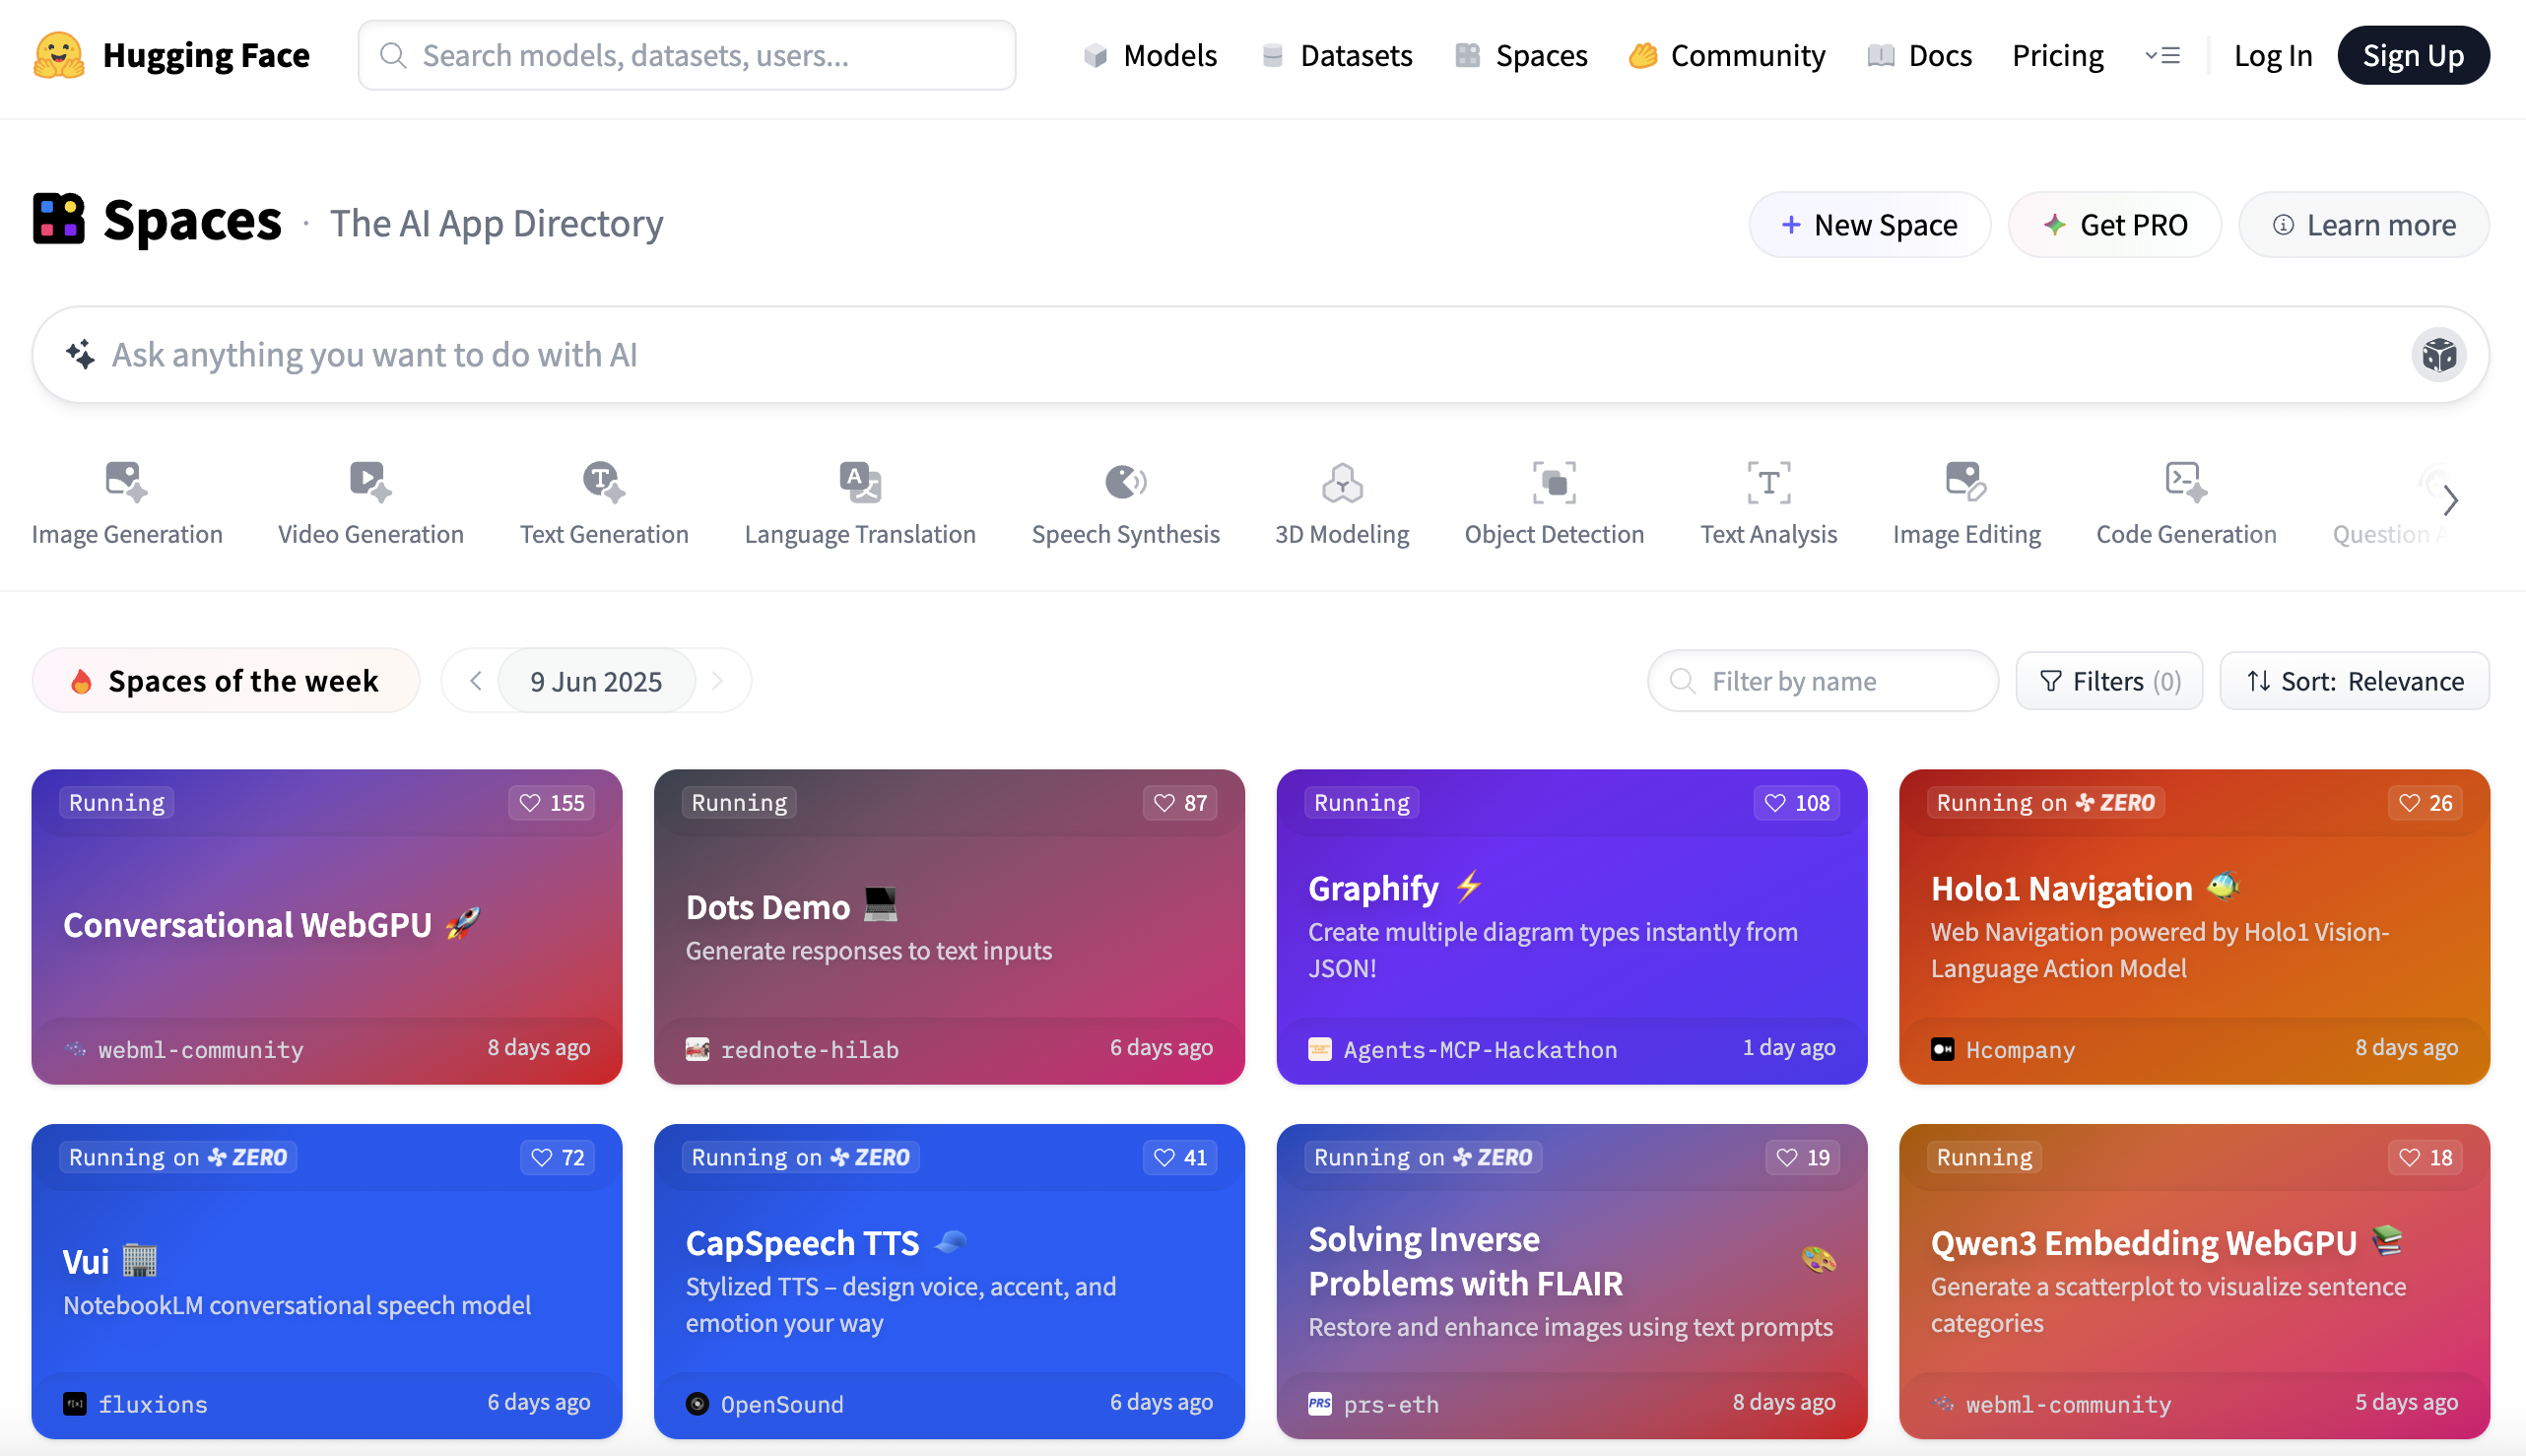Click the OpenSound avatar icon
This screenshot has width=2526, height=1456.
698,1404
